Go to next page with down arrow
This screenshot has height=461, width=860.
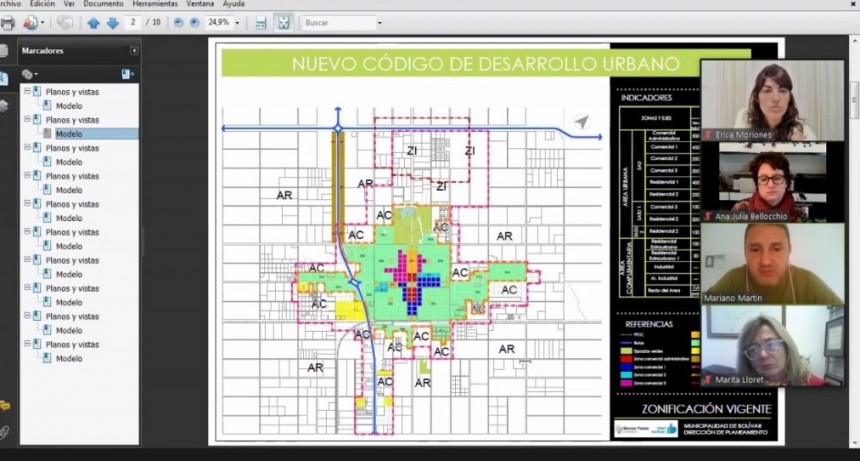pos(112,23)
